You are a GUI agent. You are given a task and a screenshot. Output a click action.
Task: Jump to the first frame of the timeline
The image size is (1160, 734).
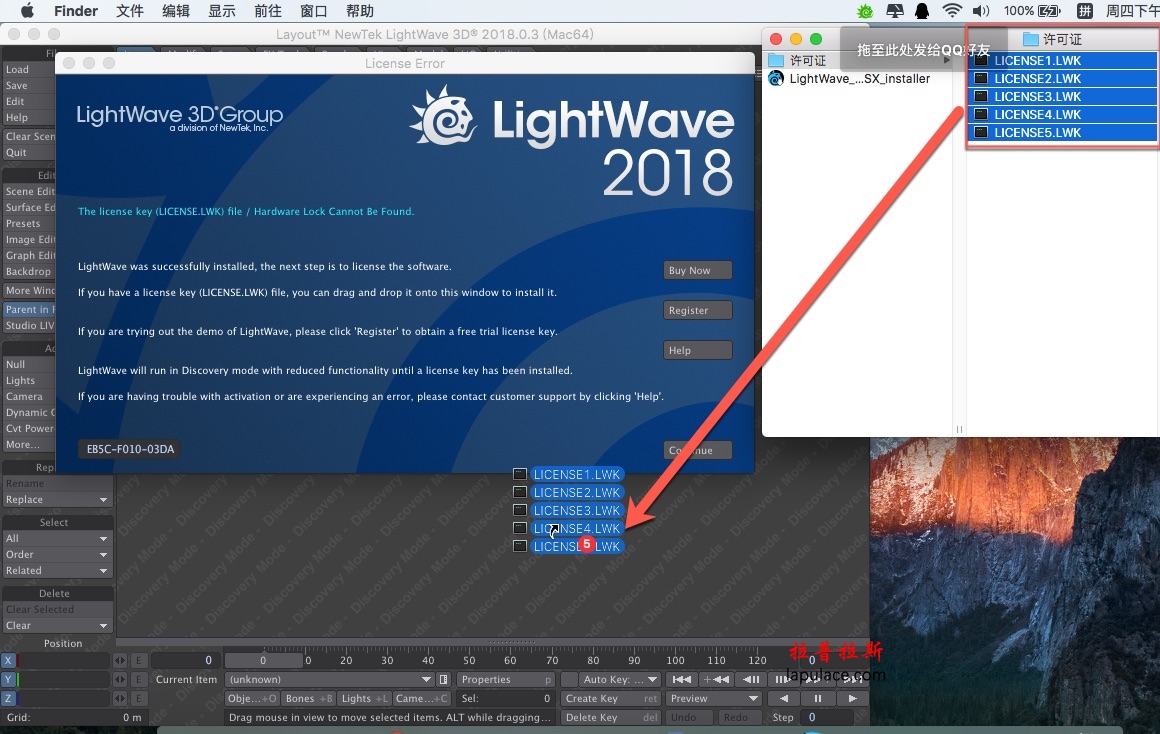[x=682, y=679]
